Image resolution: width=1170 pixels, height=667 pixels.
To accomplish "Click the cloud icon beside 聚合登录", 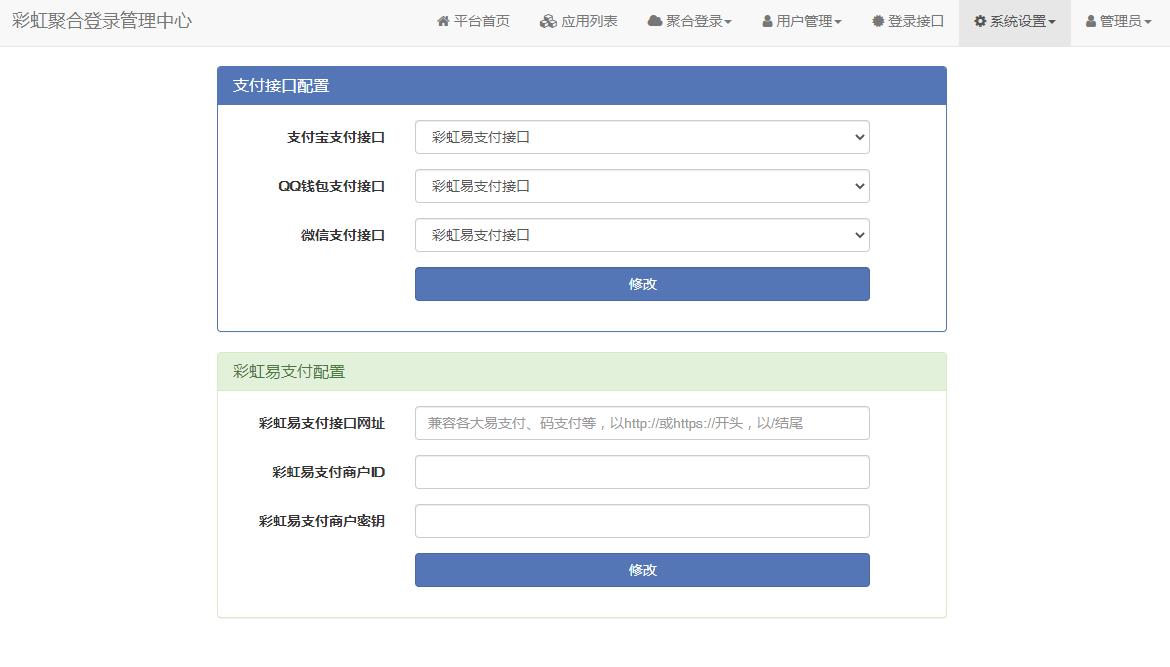I will 654,21.
